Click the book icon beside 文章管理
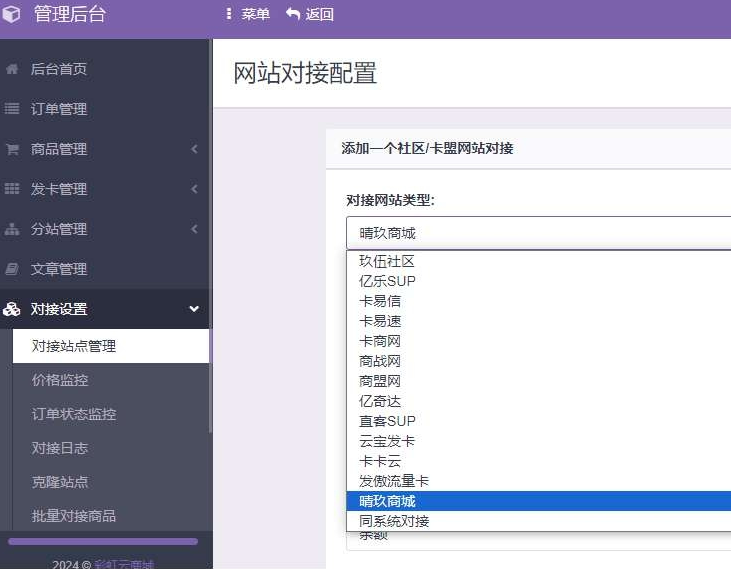 pos(12,269)
